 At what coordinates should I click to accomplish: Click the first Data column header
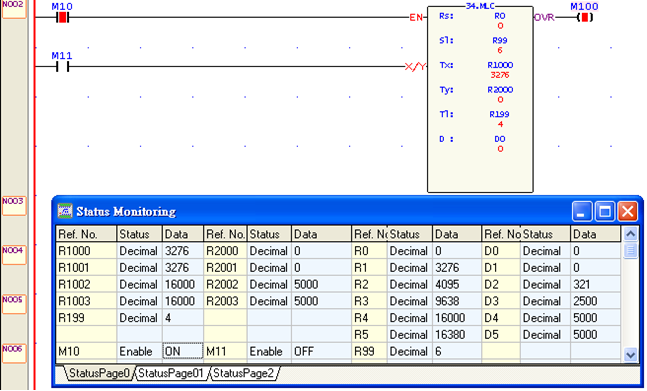coord(183,234)
